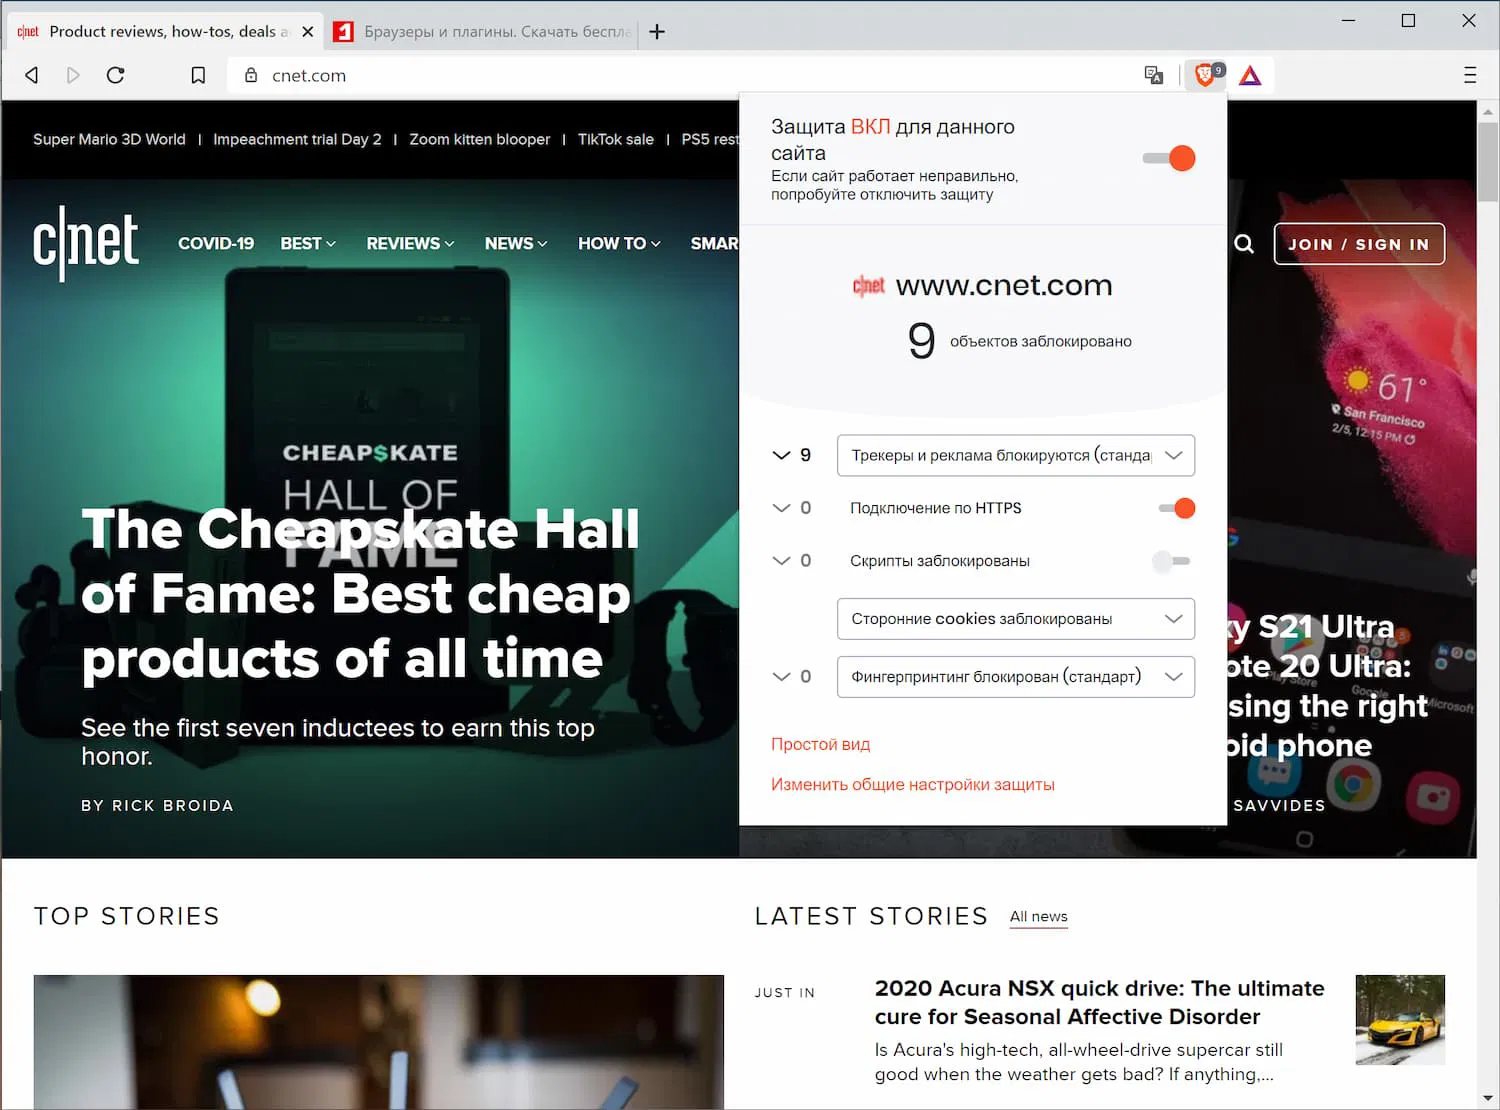1500x1110 pixels.
Task: Click Простой вид link
Action: pos(820,744)
